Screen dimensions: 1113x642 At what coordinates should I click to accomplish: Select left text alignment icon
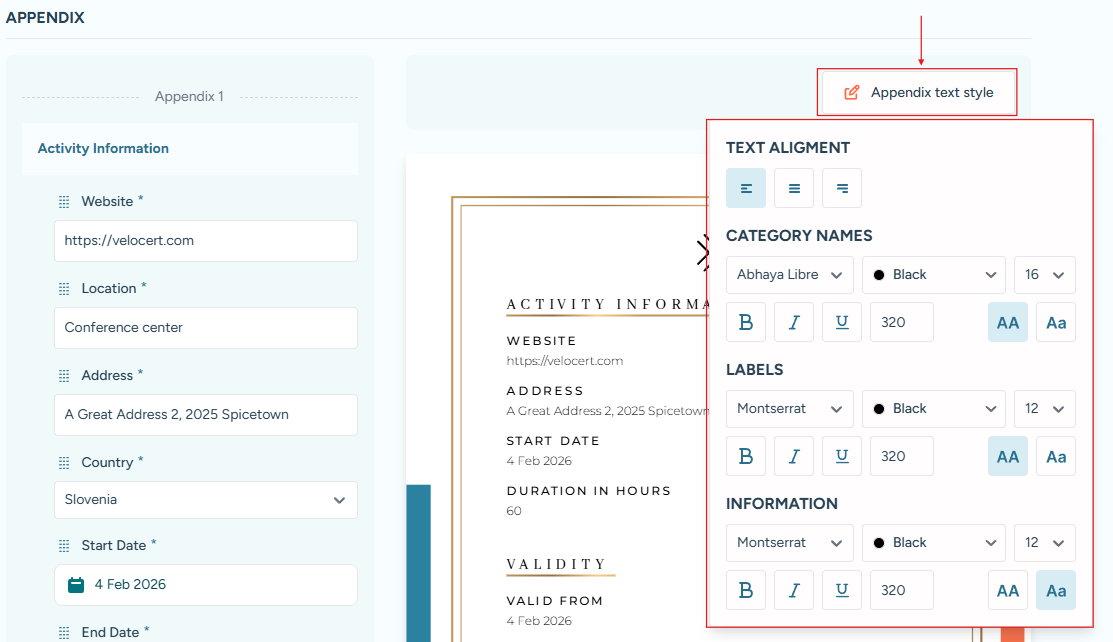[x=746, y=188]
